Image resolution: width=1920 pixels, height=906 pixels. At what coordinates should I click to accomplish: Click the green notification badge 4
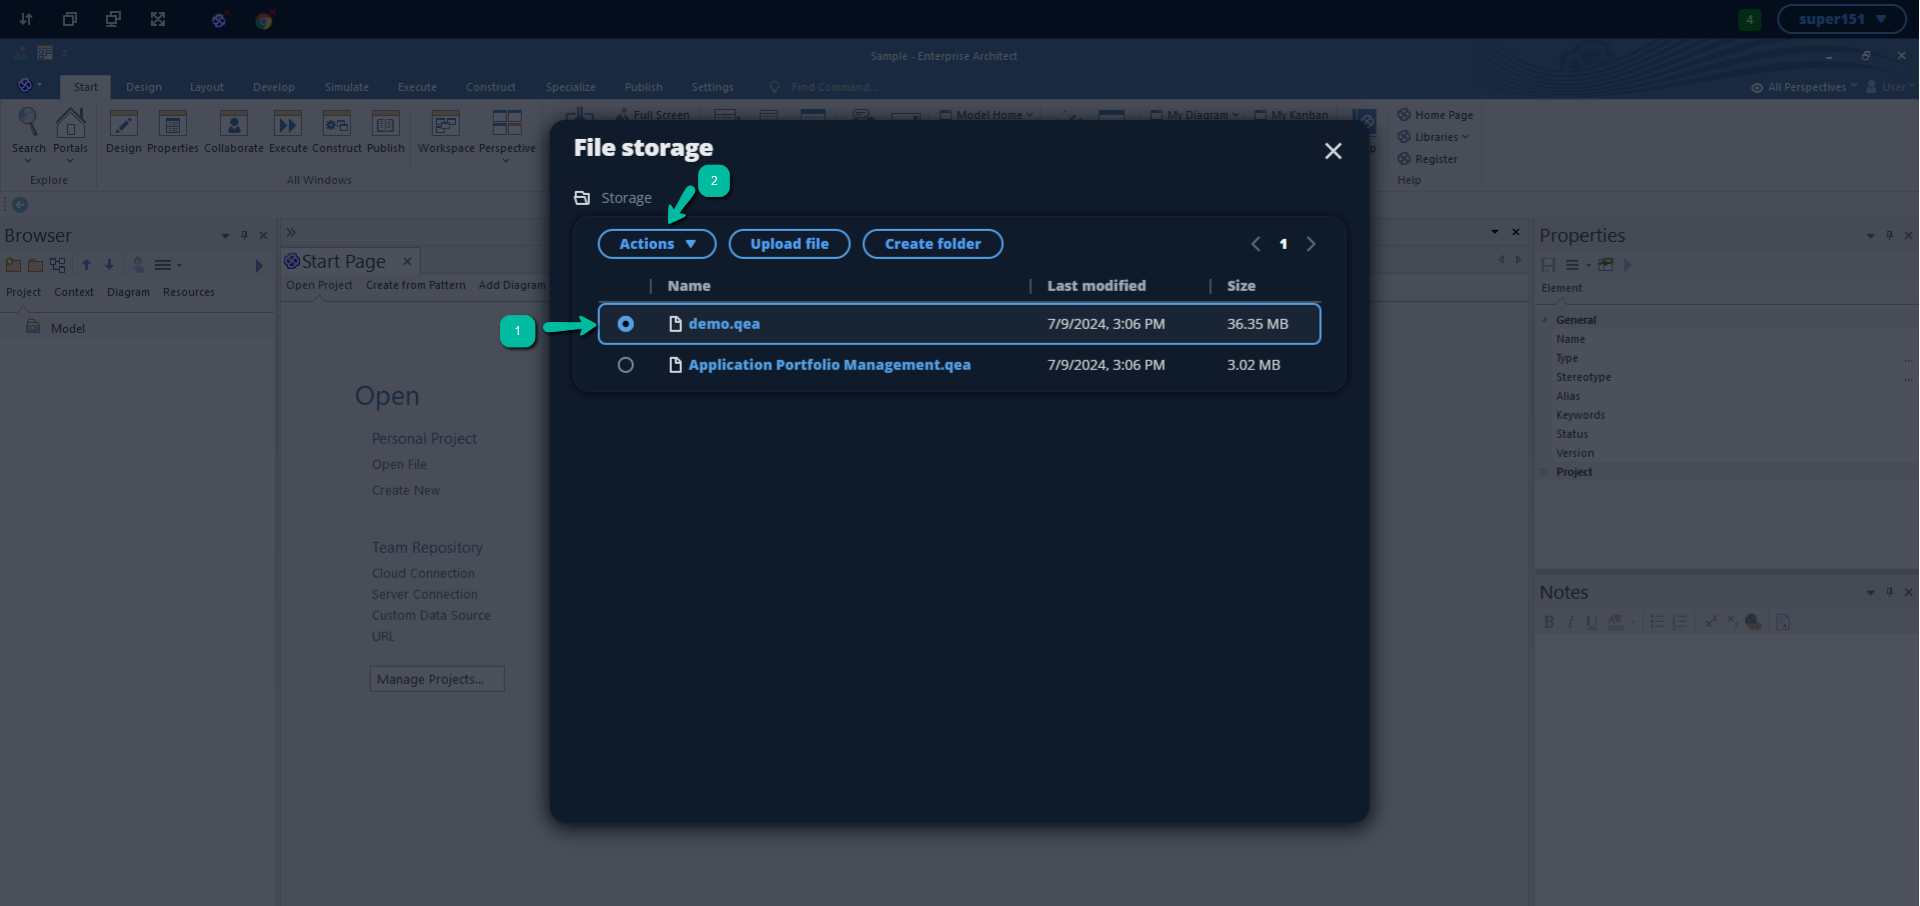pos(1749,19)
